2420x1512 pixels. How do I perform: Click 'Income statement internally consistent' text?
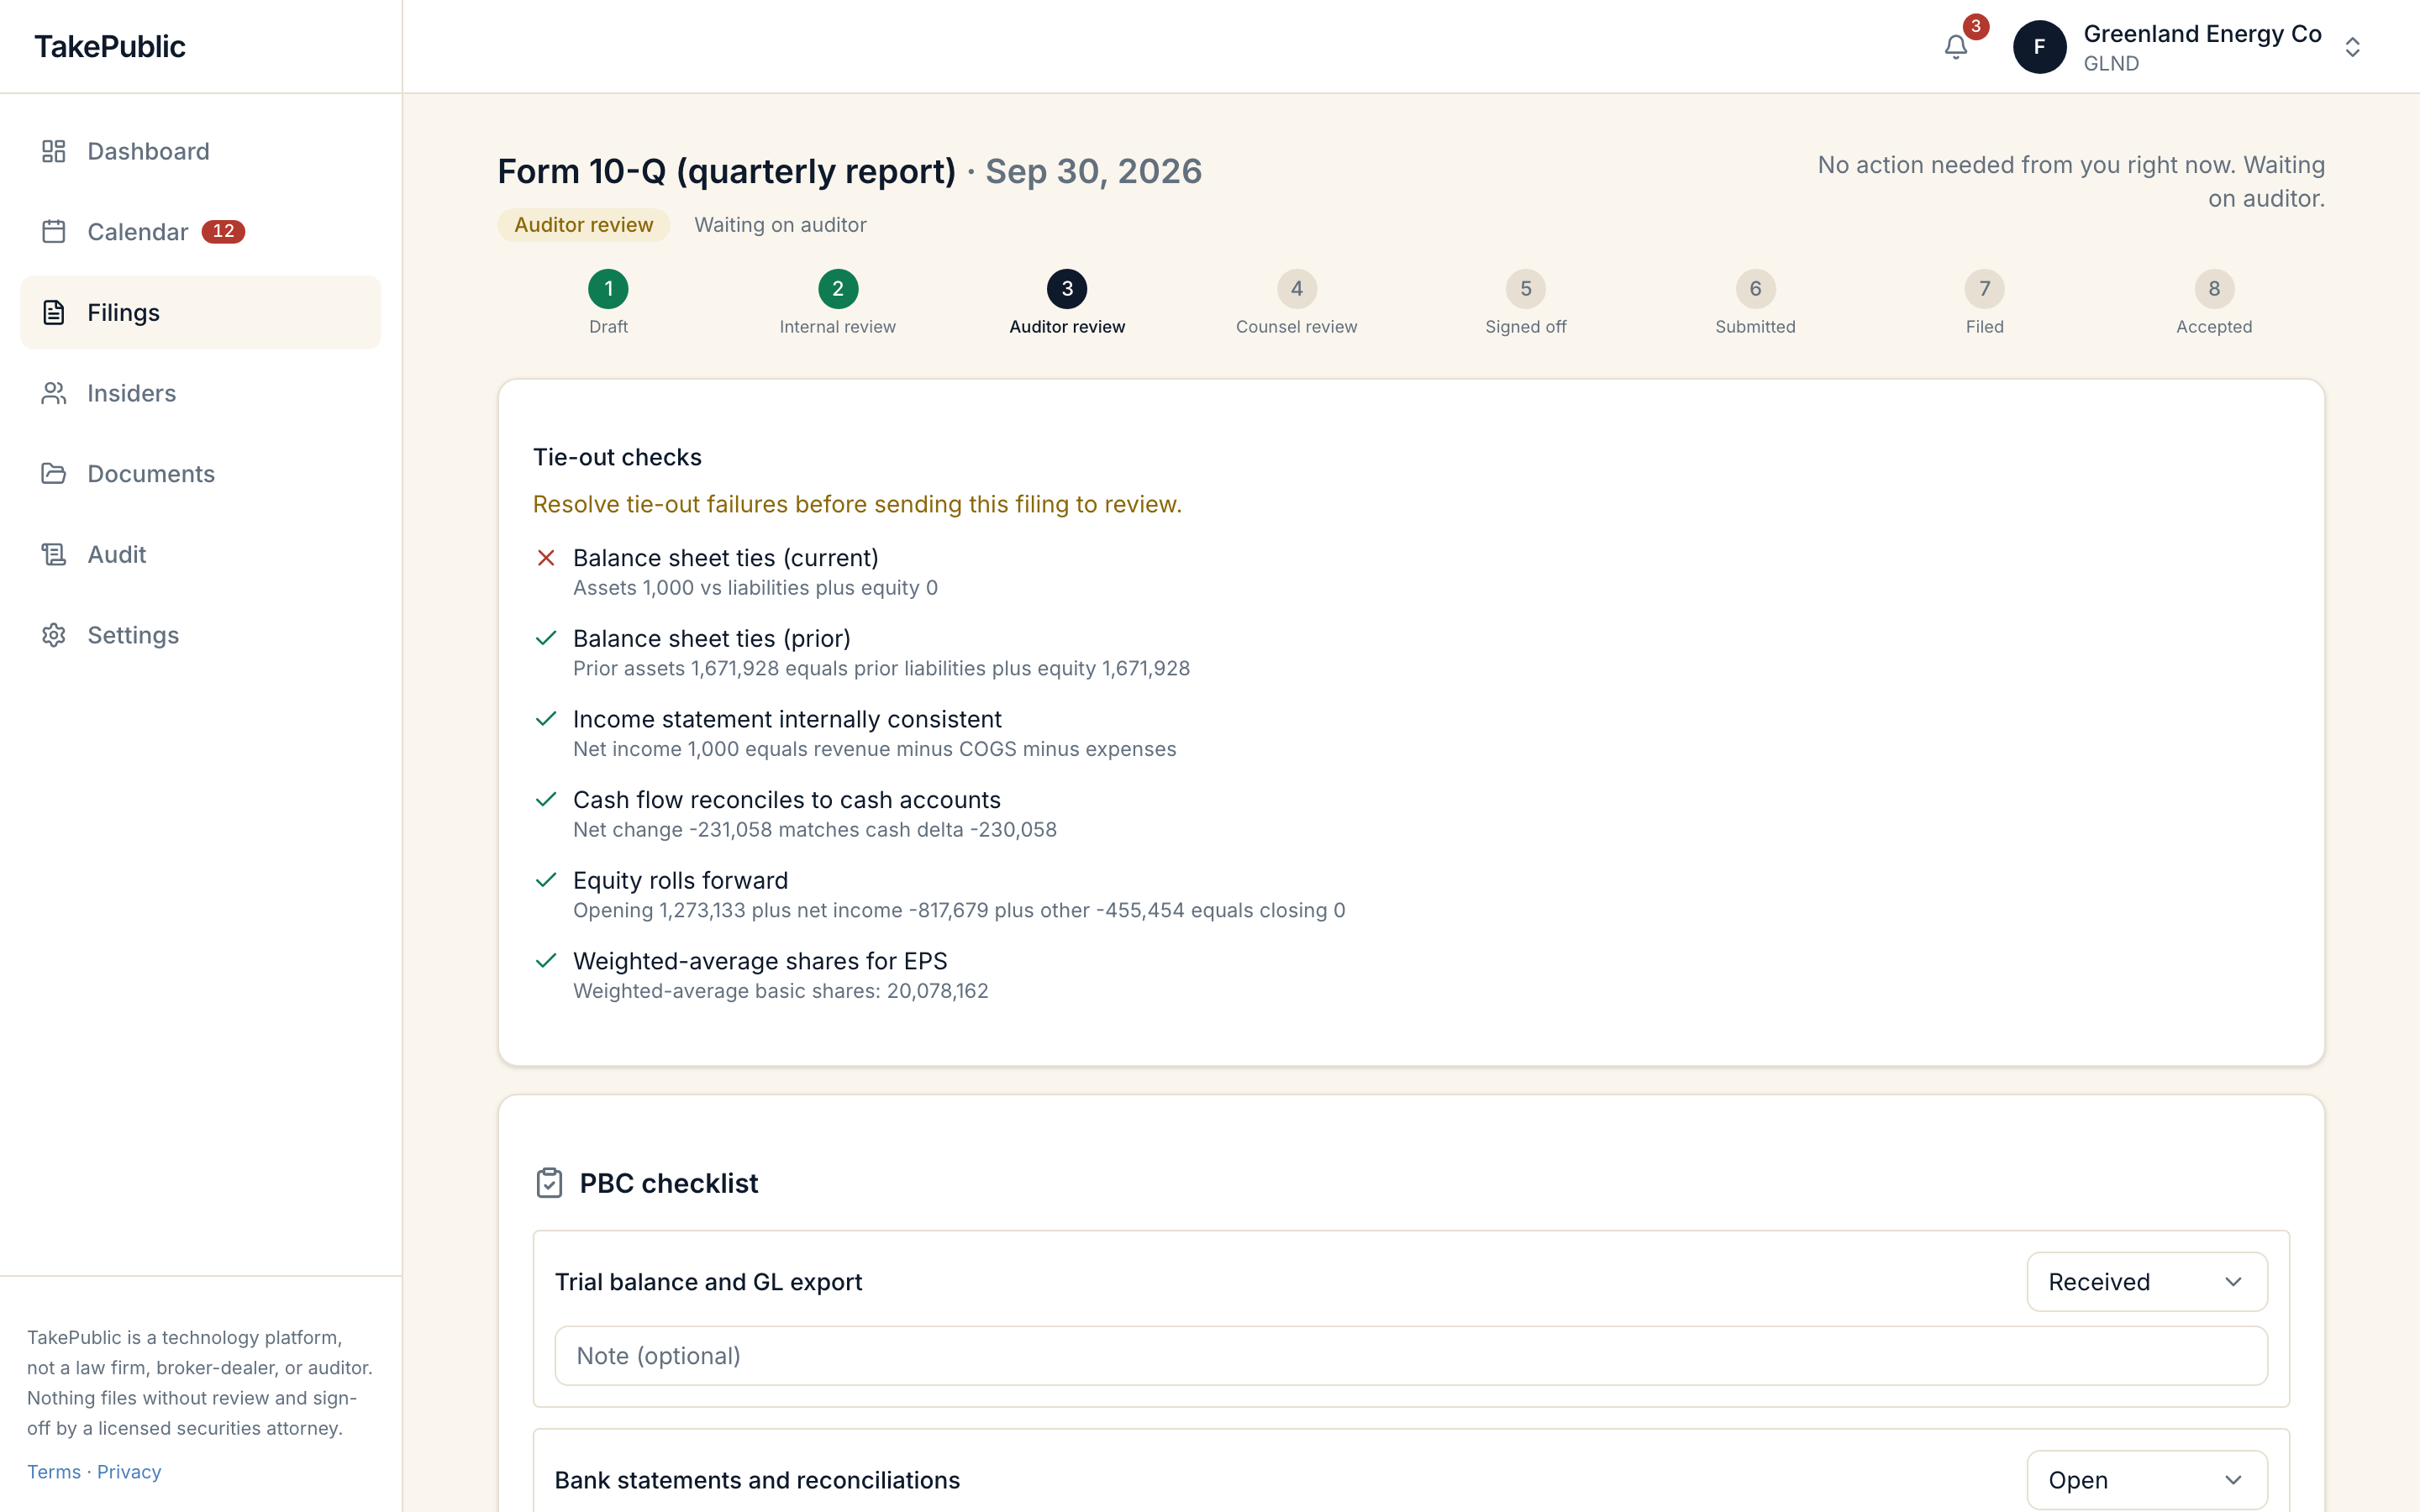click(x=787, y=719)
